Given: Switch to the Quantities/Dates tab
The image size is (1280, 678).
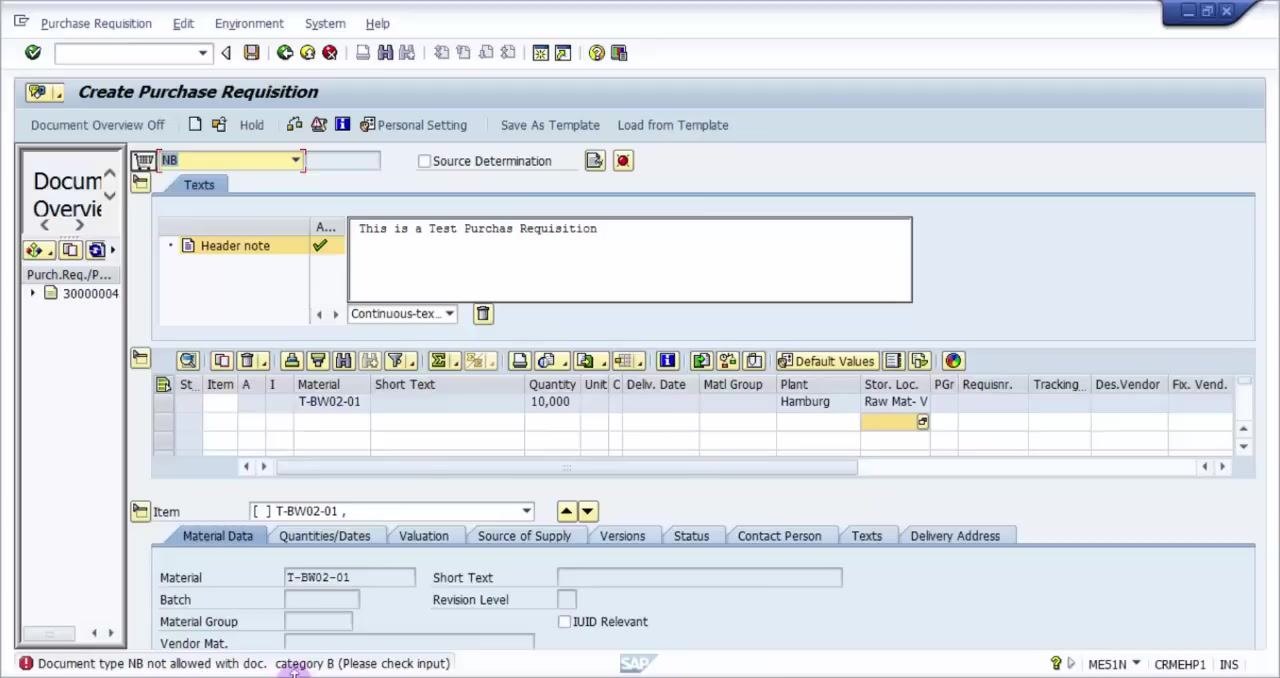Looking at the screenshot, I should [325, 536].
